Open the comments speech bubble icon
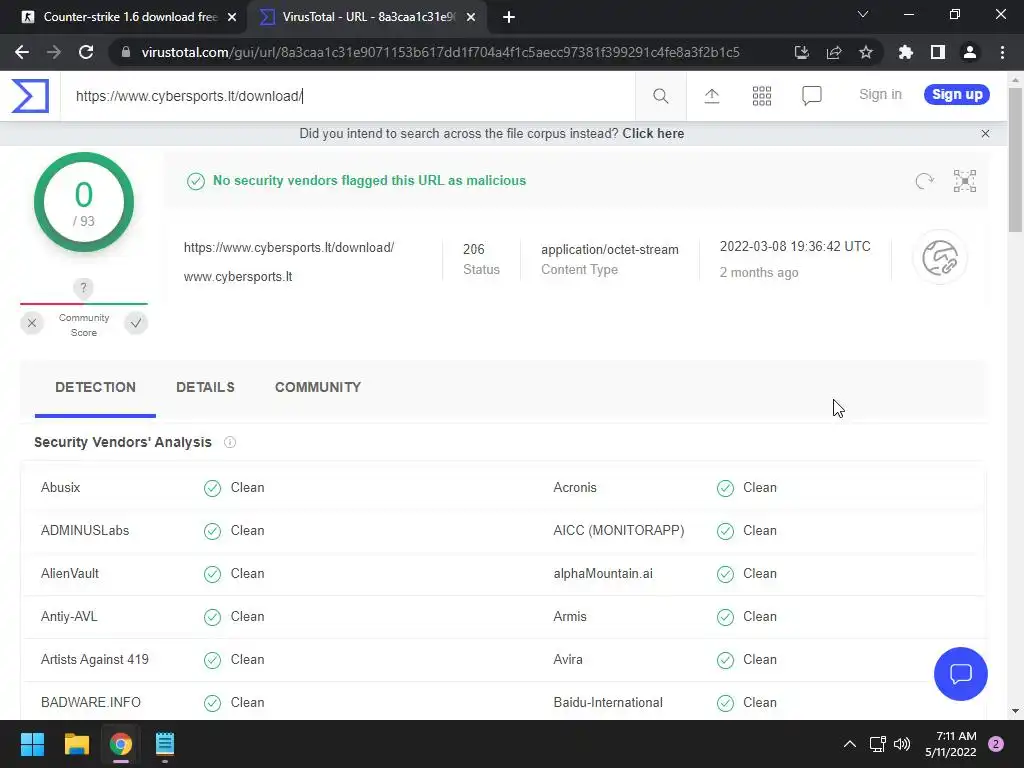The height and width of the screenshot is (768, 1024). (x=811, y=96)
